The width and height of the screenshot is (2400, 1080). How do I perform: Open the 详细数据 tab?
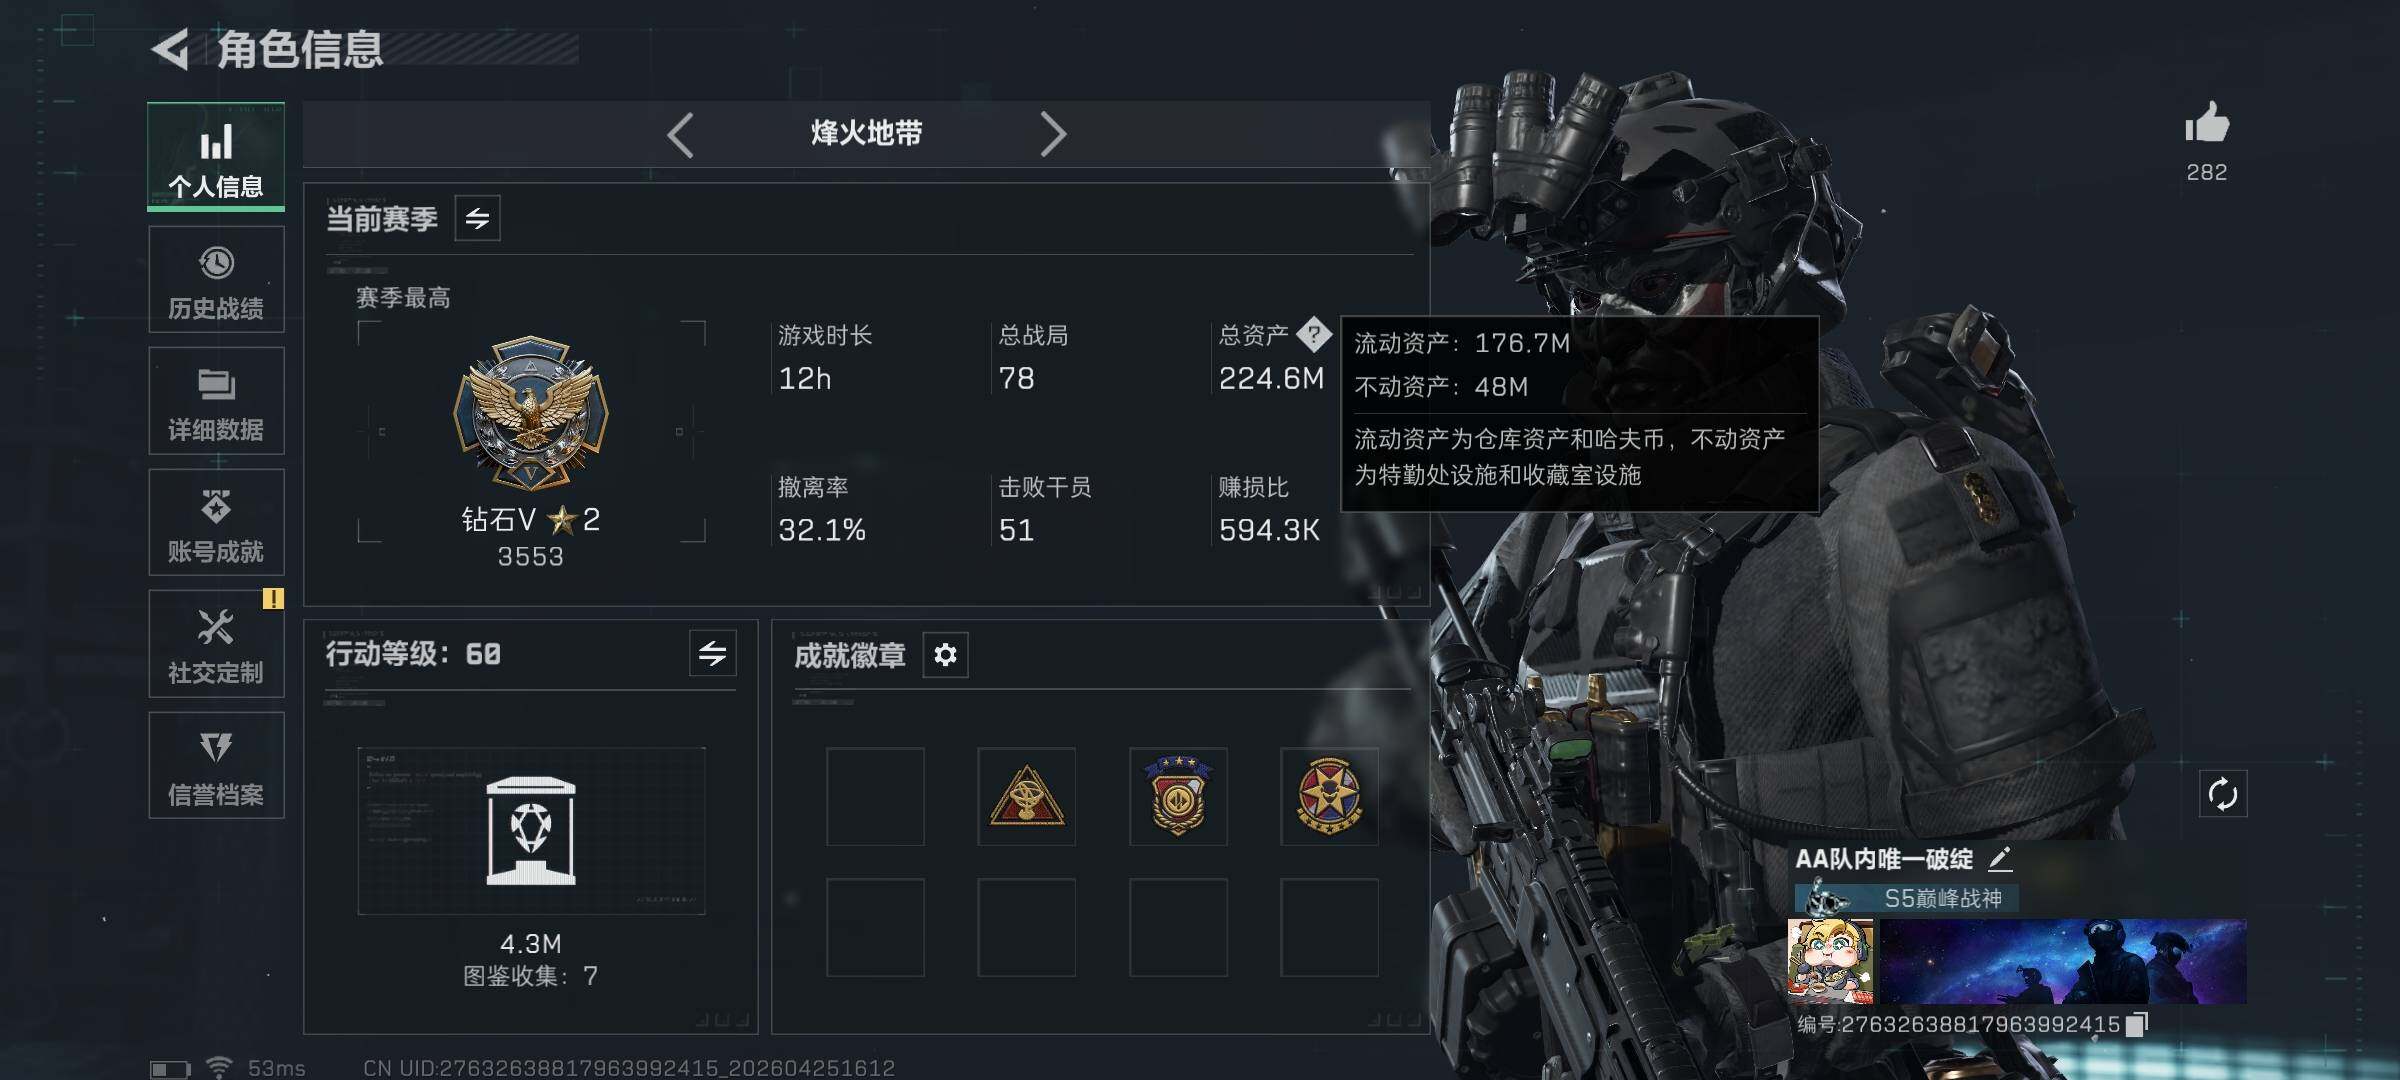216,401
